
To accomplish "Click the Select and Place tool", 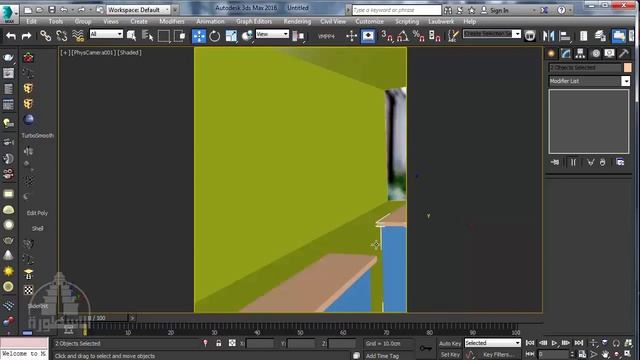I will [x=247, y=36].
